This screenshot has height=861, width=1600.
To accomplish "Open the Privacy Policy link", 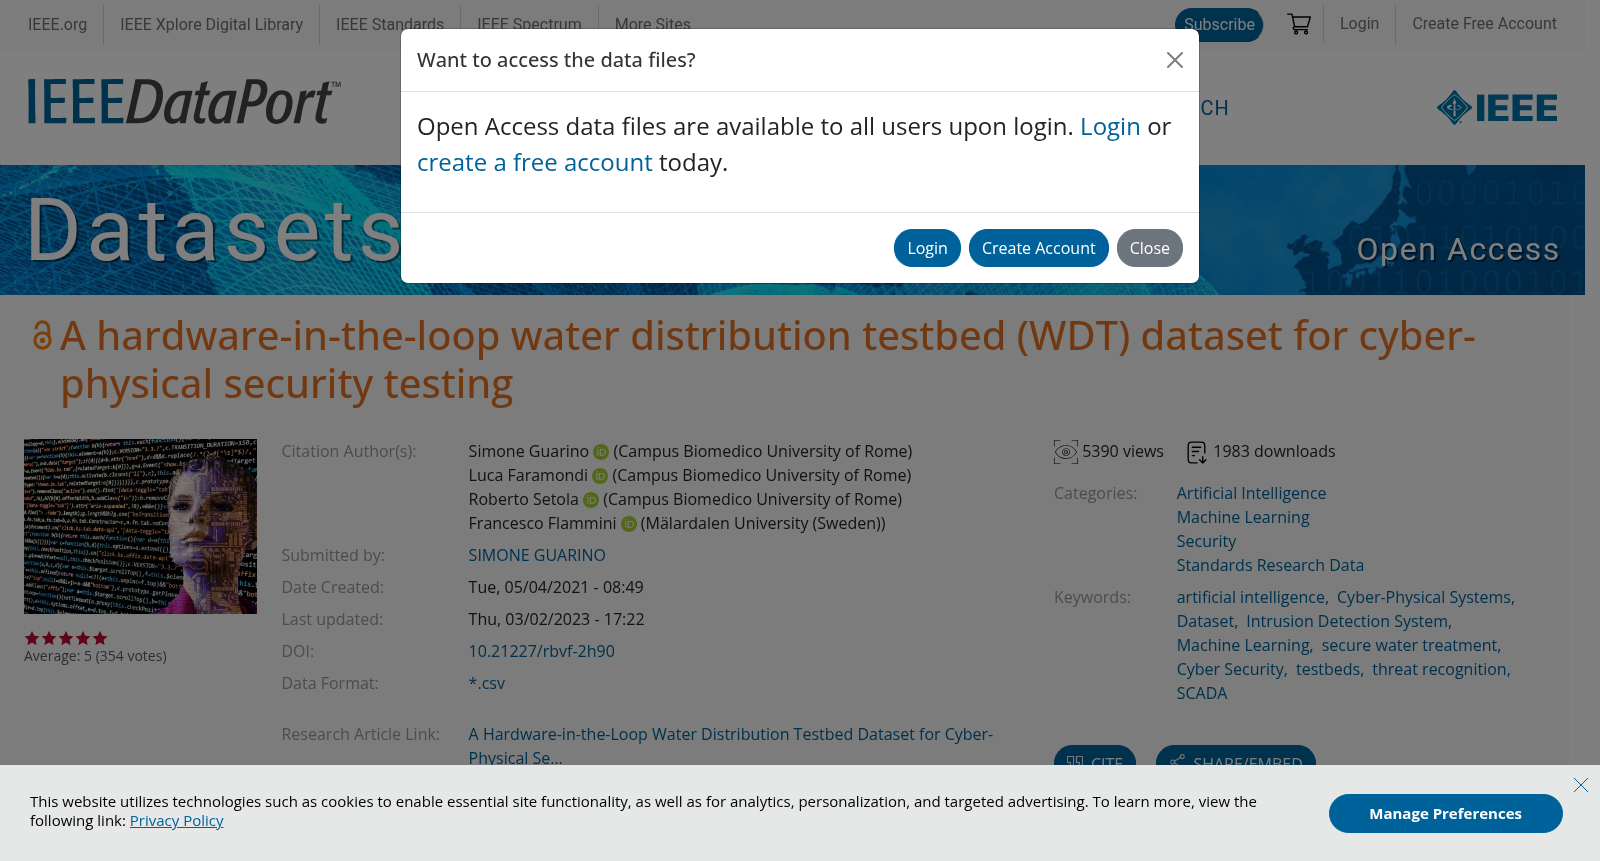I will 176,821.
